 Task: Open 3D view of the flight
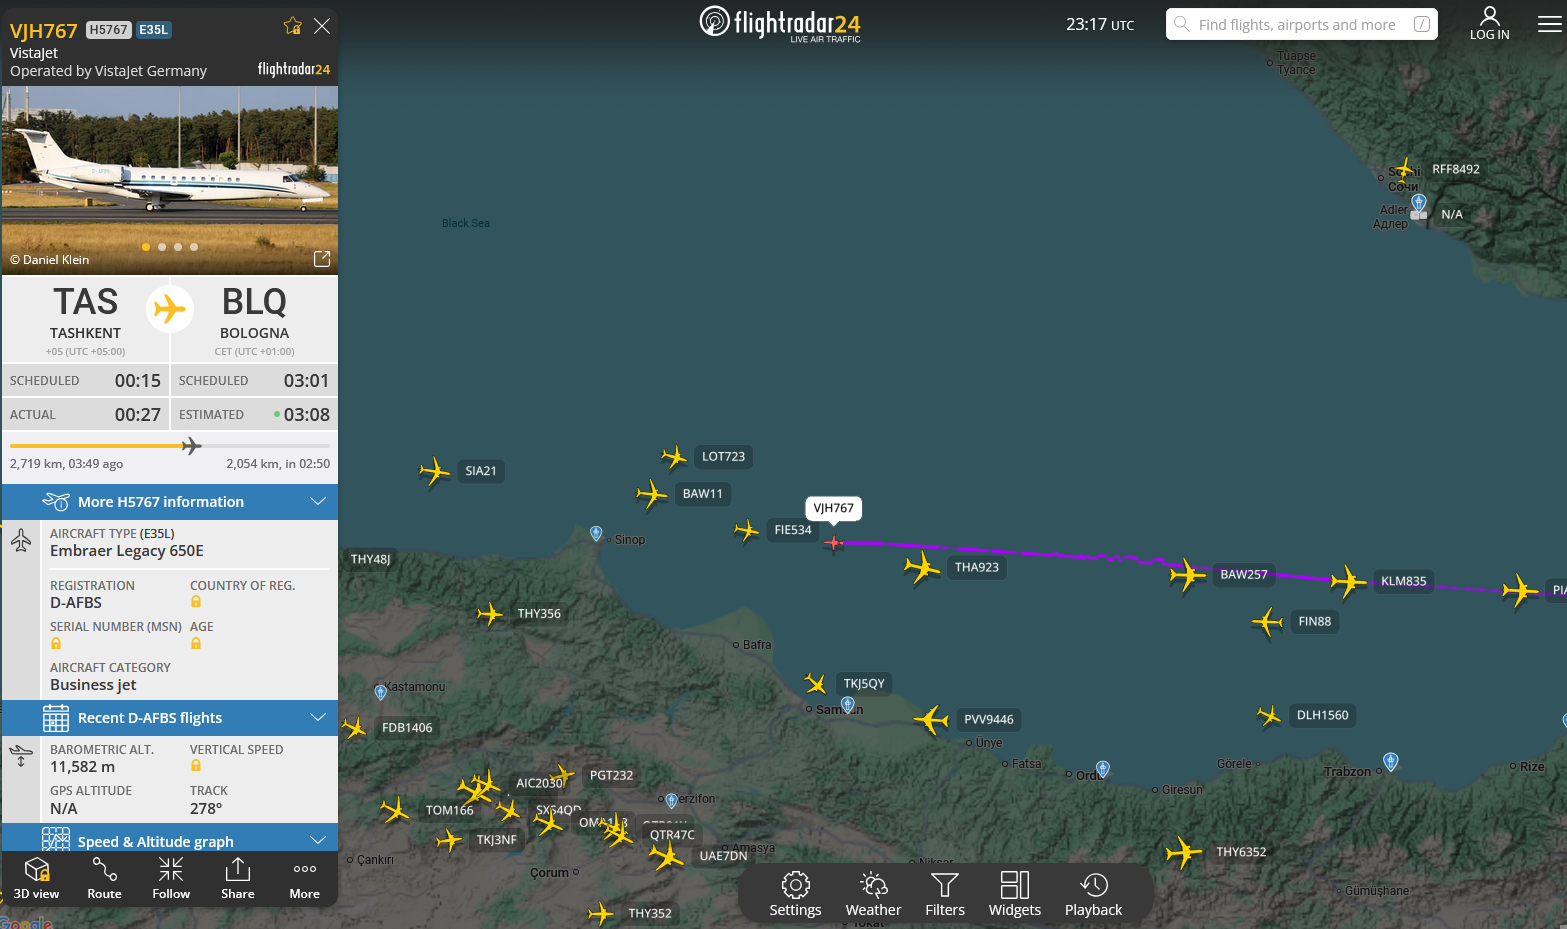(36, 879)
